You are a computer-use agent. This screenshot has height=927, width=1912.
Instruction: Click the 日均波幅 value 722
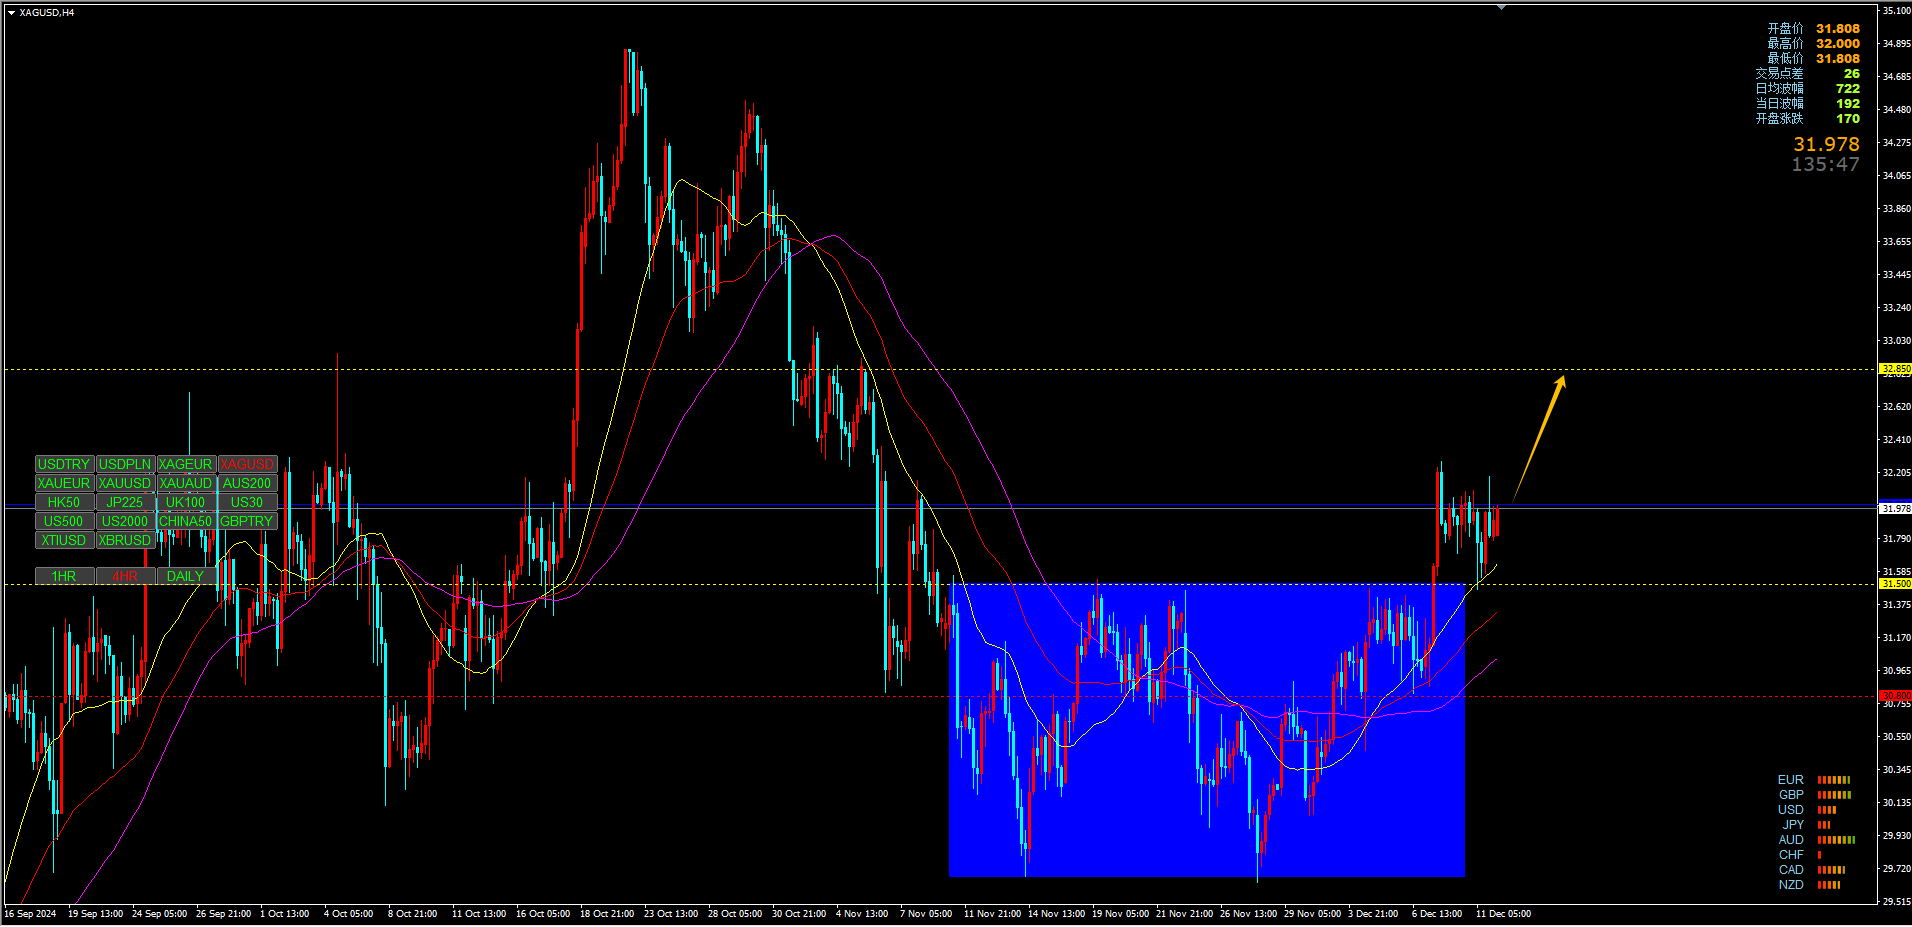pos(1848,89)
